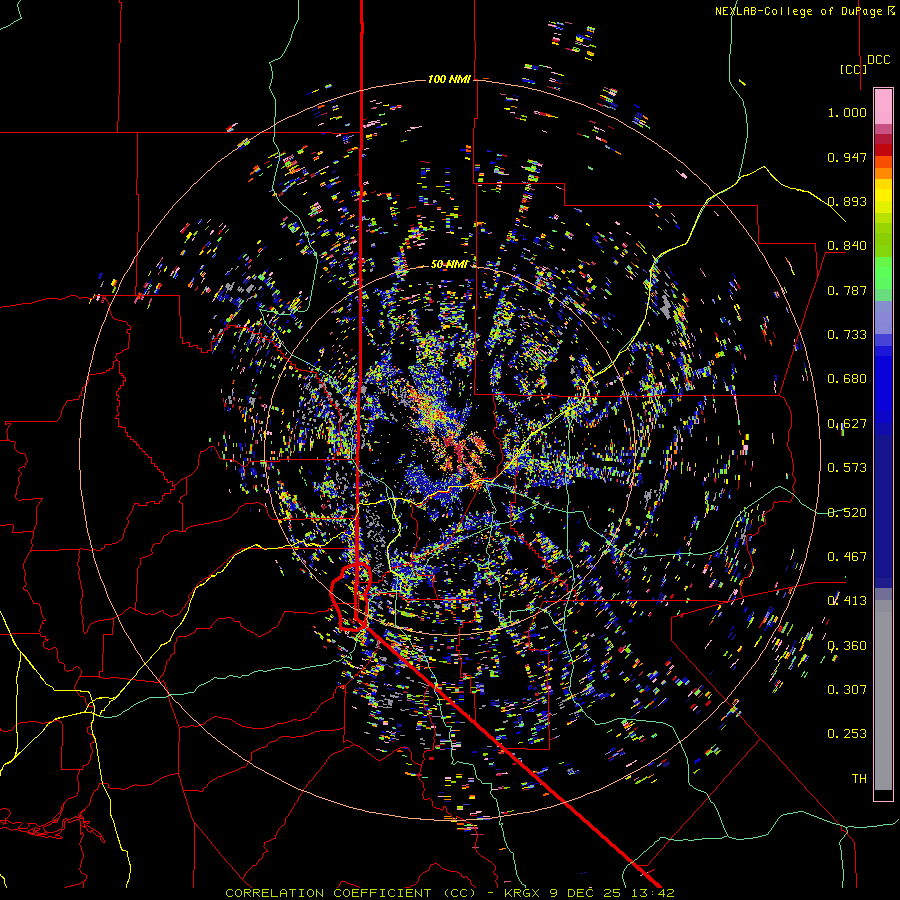This screenshot has width=900, height=900.
Task: Click the 0.307 scale value
Action: tap(847, 690)
